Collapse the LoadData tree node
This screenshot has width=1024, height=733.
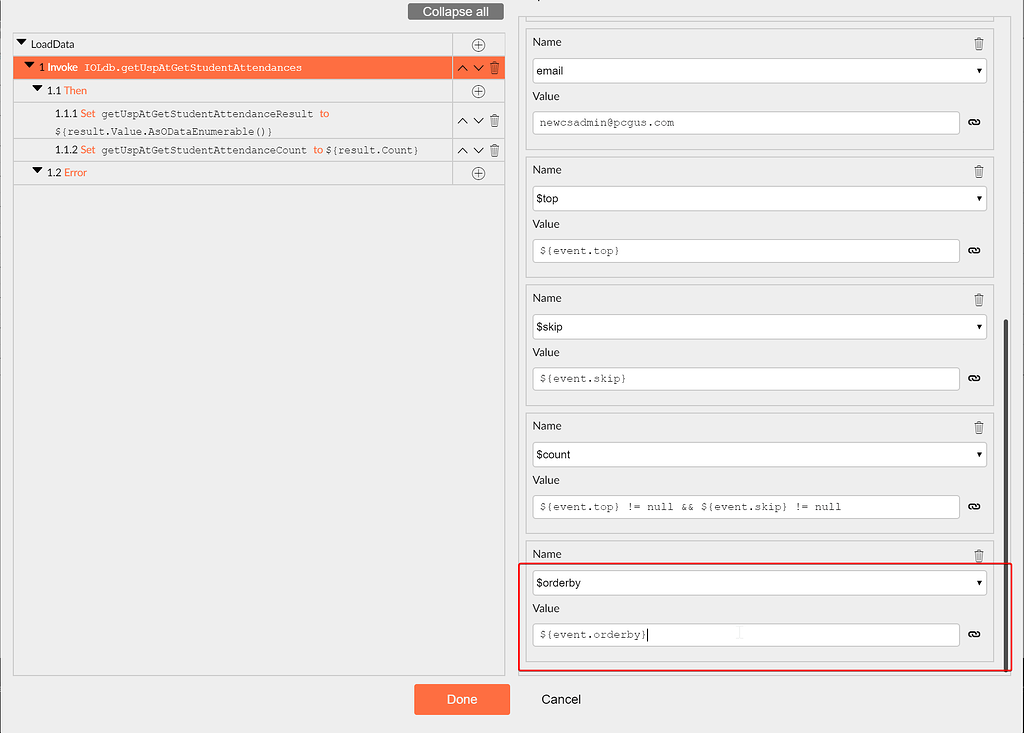click(x=20, y=43)
